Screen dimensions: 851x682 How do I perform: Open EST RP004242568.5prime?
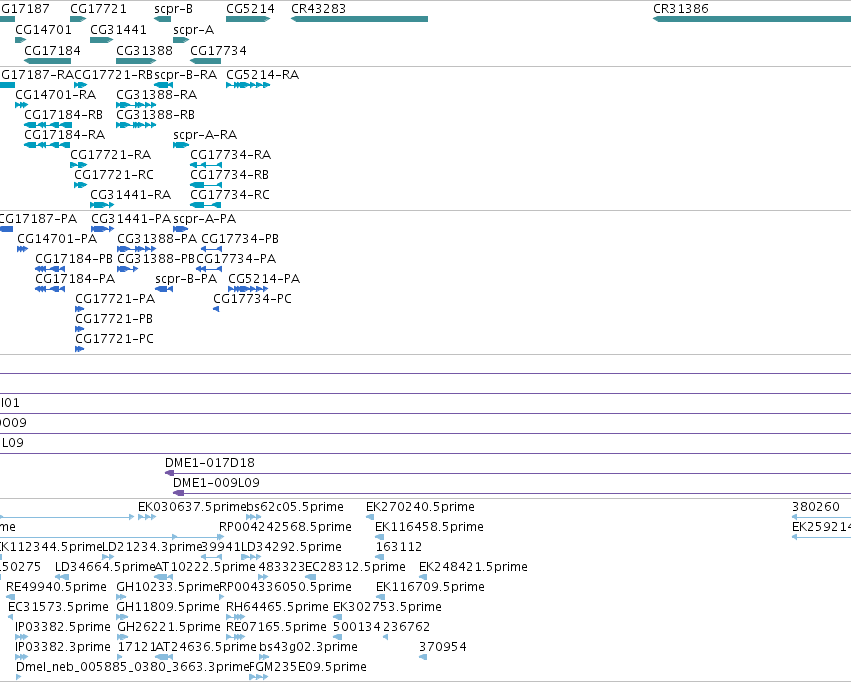(x=221, y=537)
